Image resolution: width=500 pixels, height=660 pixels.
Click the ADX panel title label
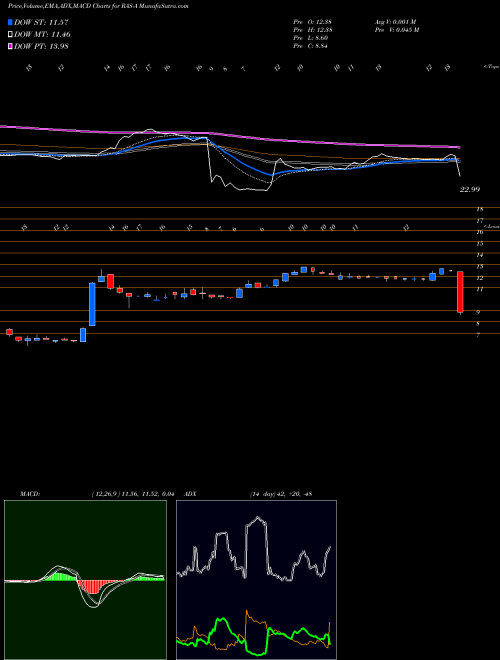190,494
